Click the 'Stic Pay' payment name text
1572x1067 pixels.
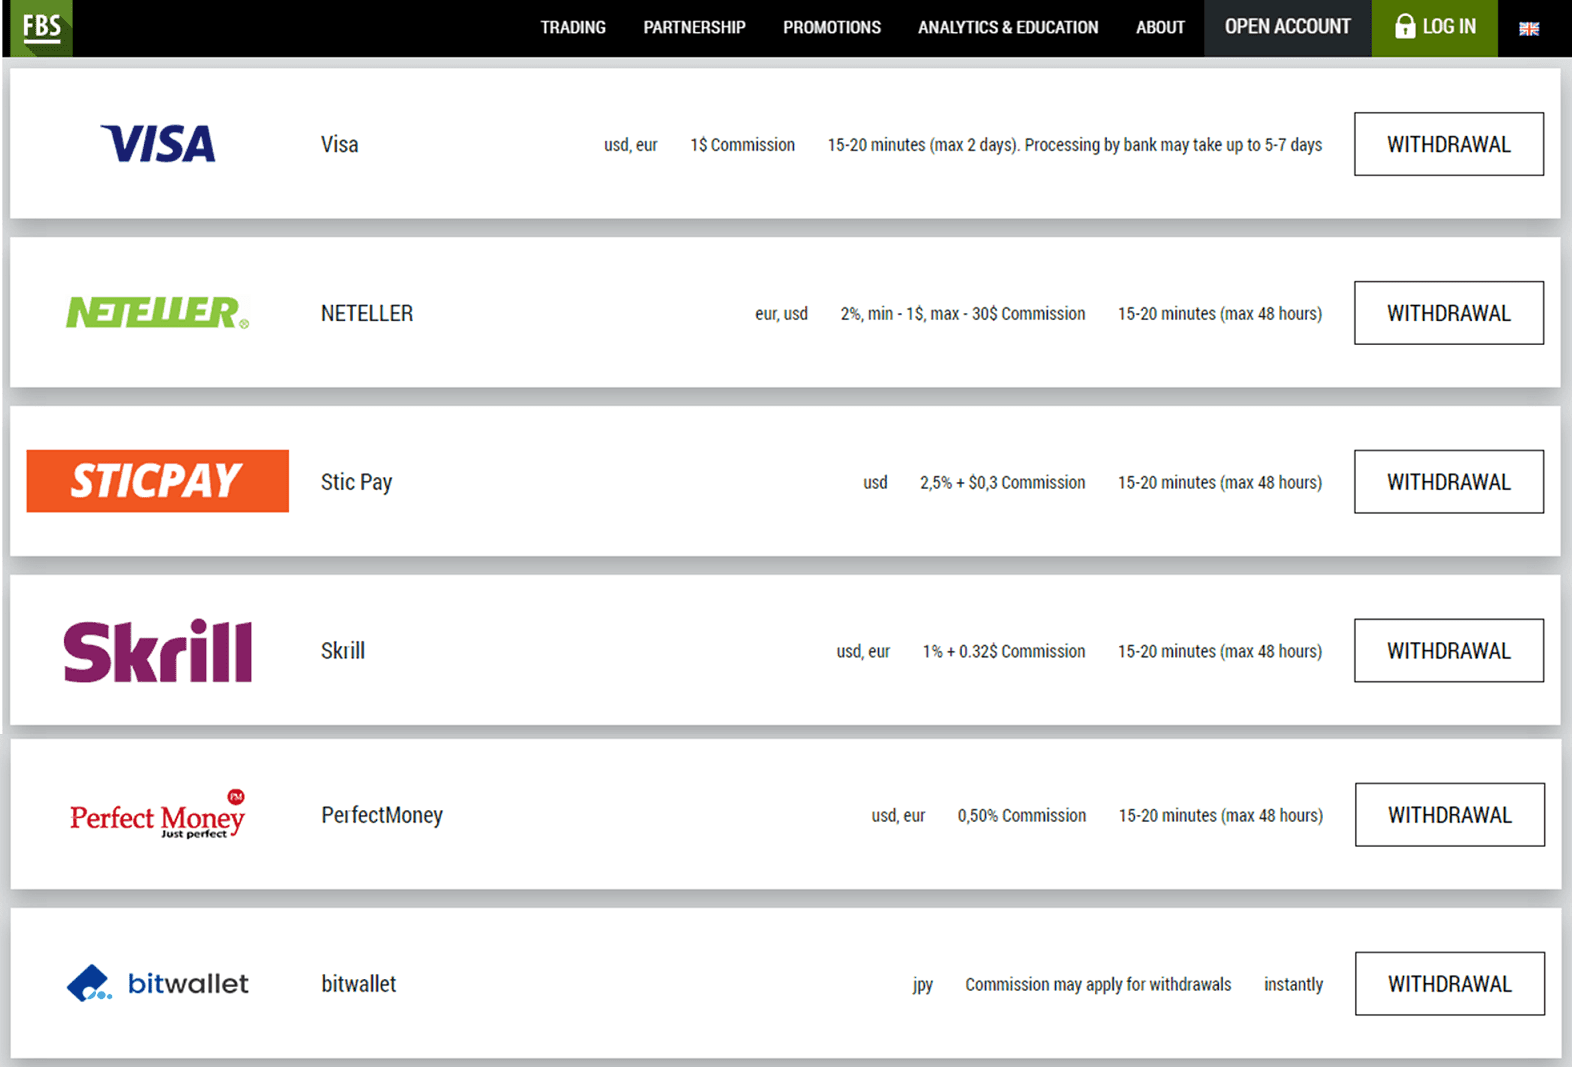[357, 482]
